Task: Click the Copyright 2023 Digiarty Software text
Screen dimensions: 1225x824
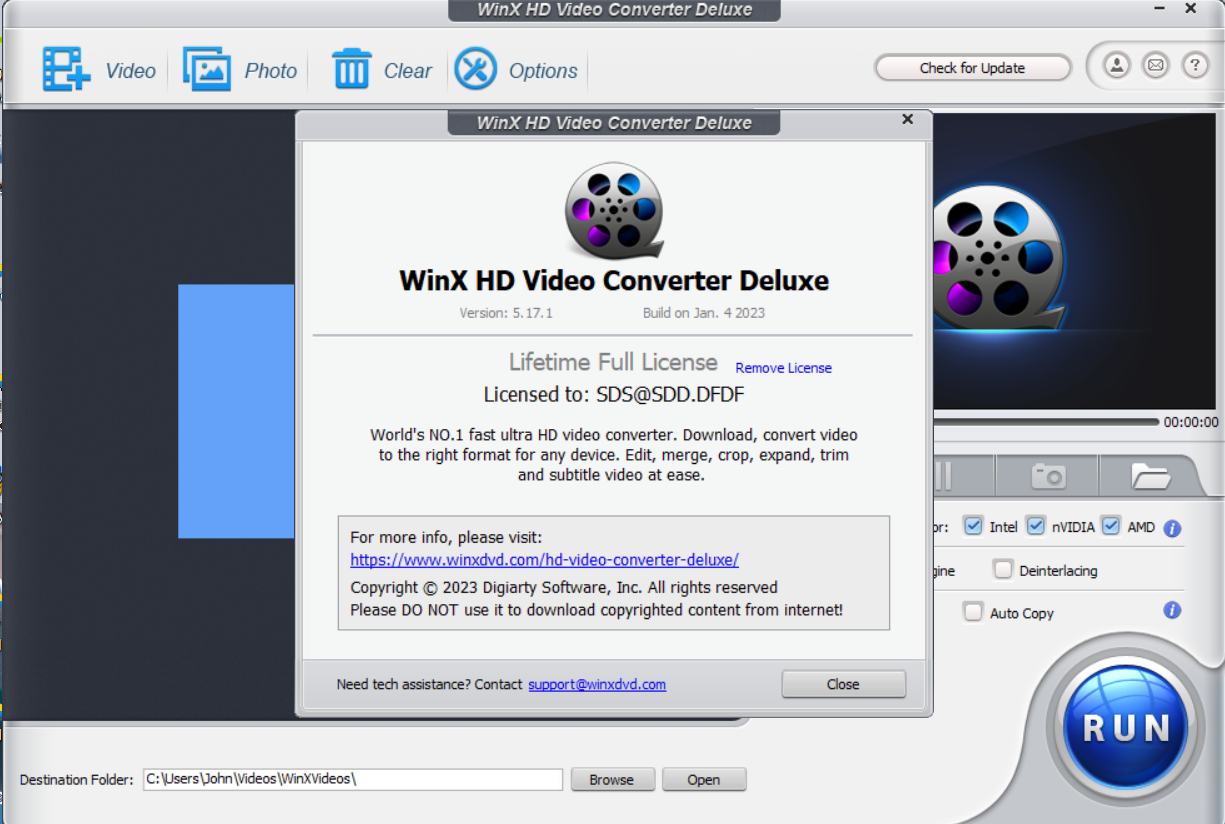Action: tap(564, 588)
